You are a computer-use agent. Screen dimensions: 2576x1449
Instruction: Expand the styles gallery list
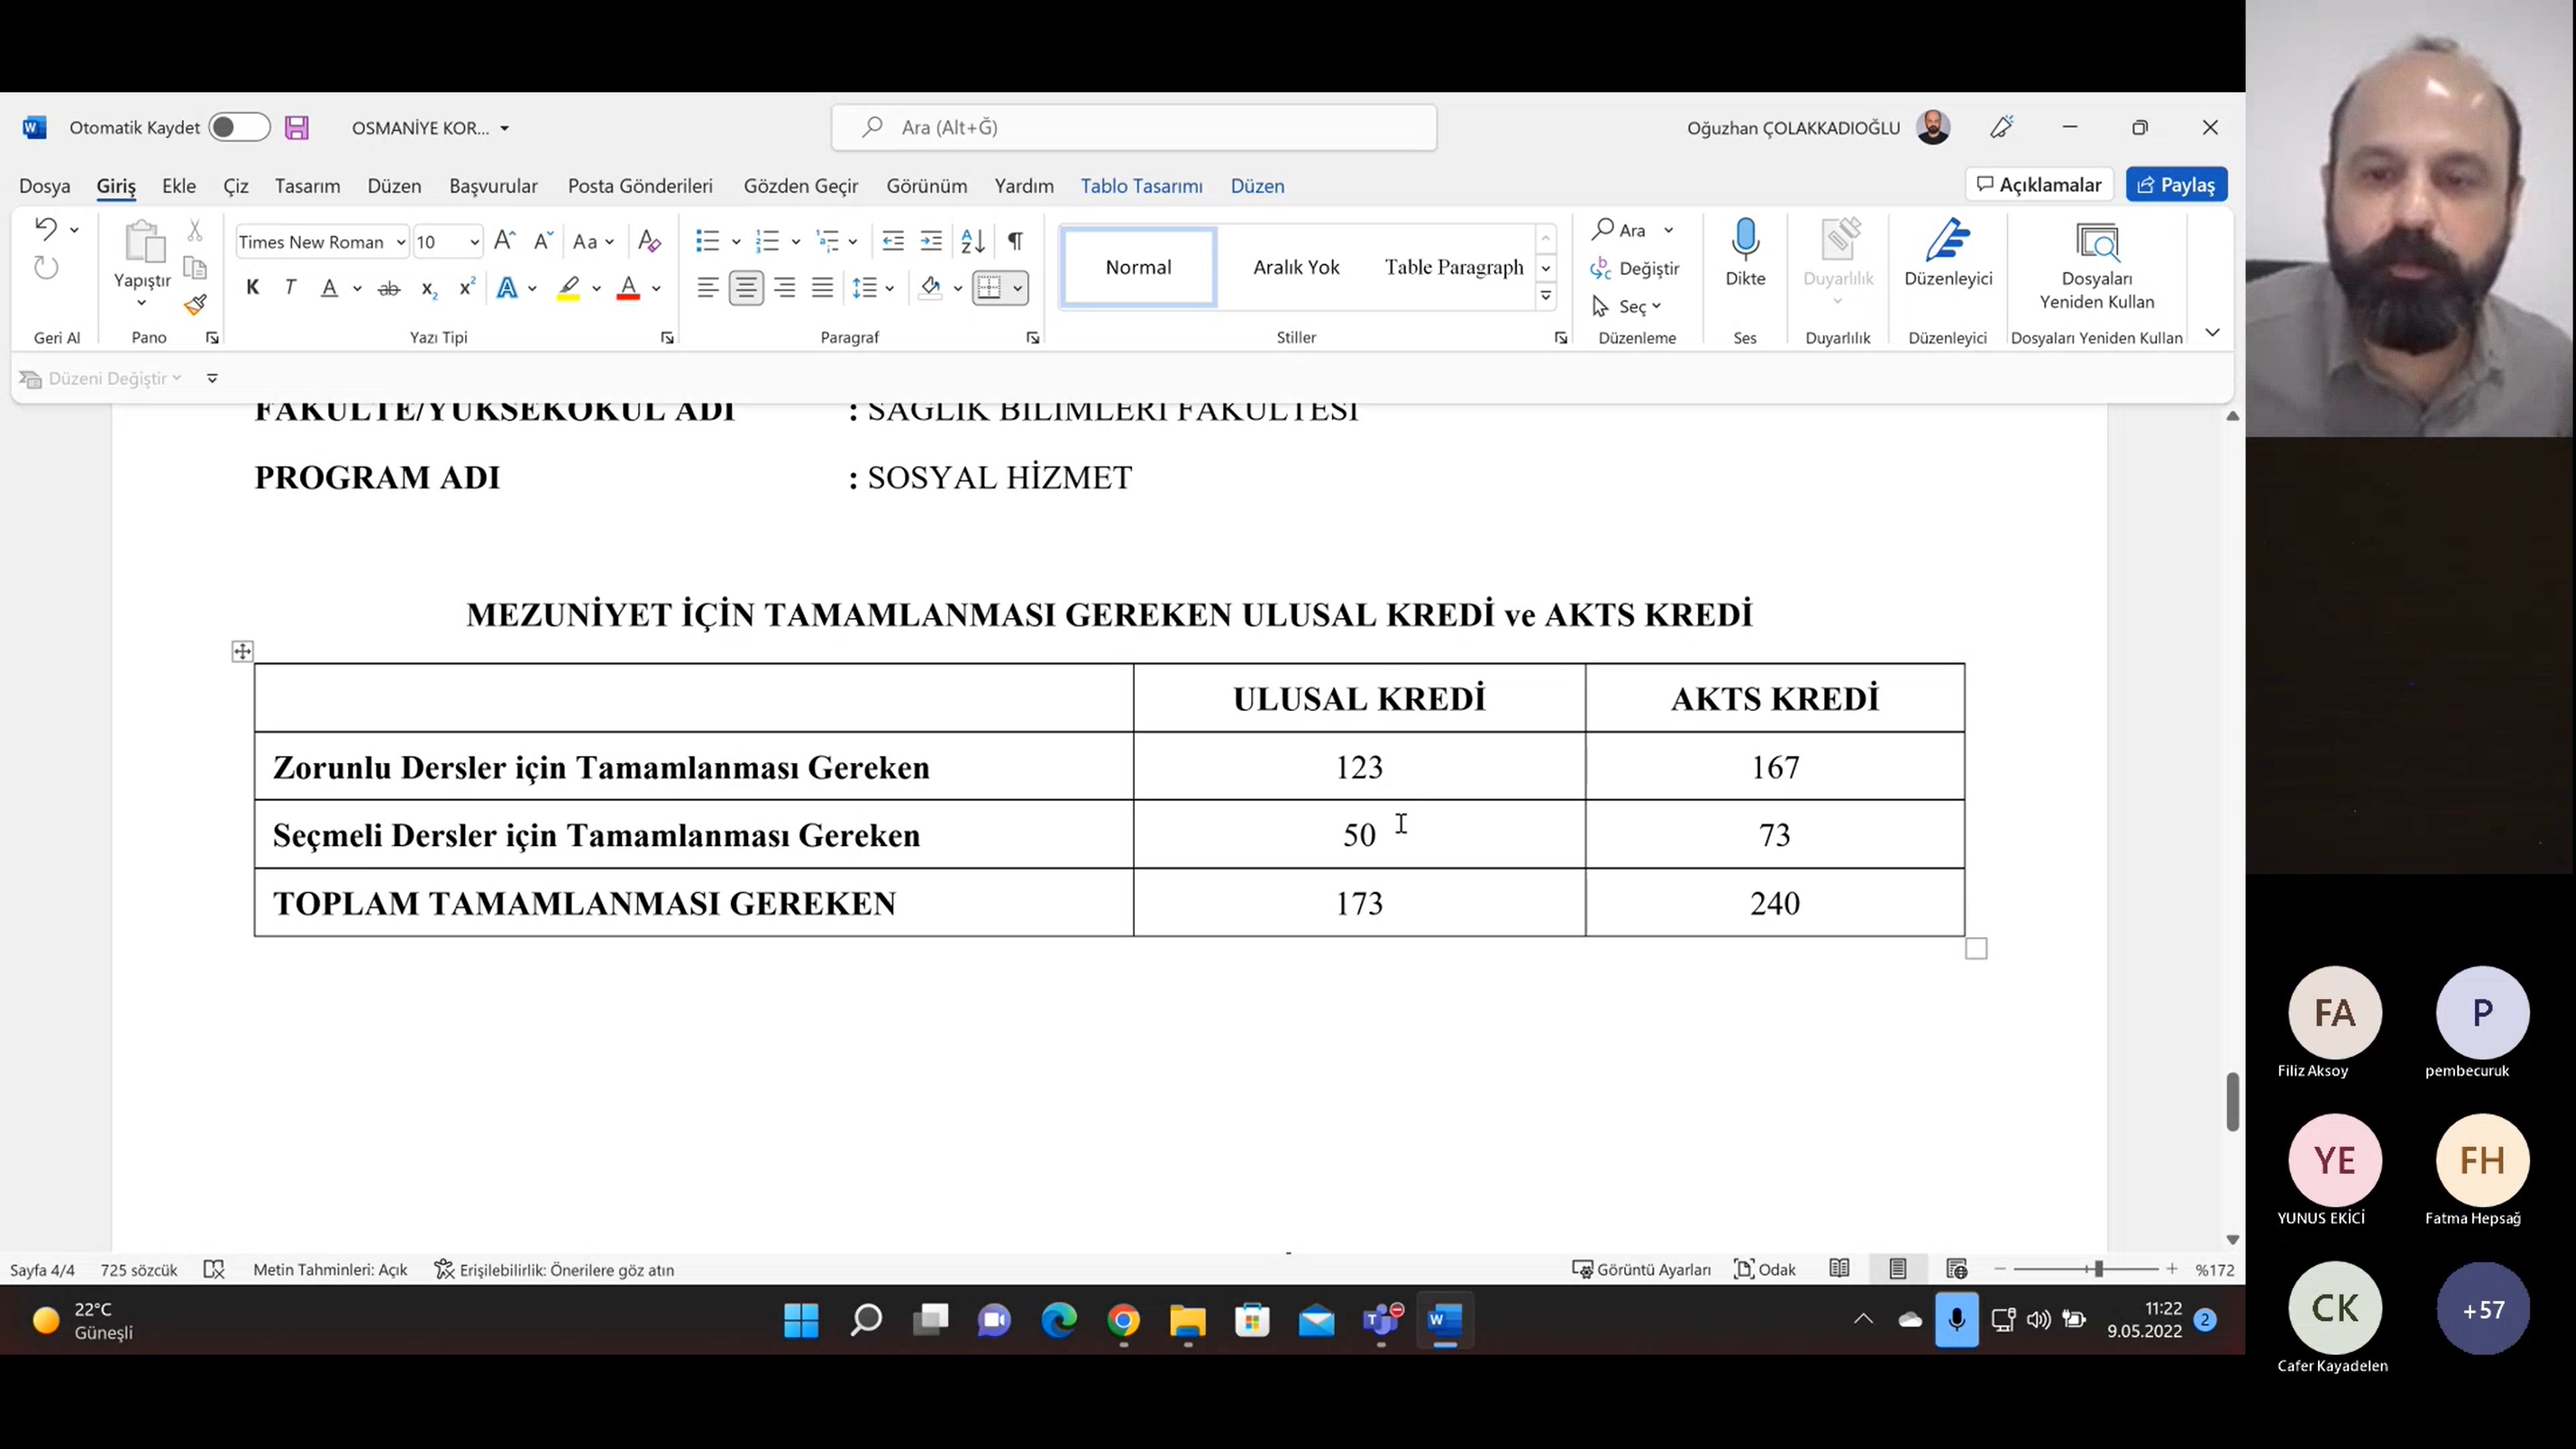1546,296
